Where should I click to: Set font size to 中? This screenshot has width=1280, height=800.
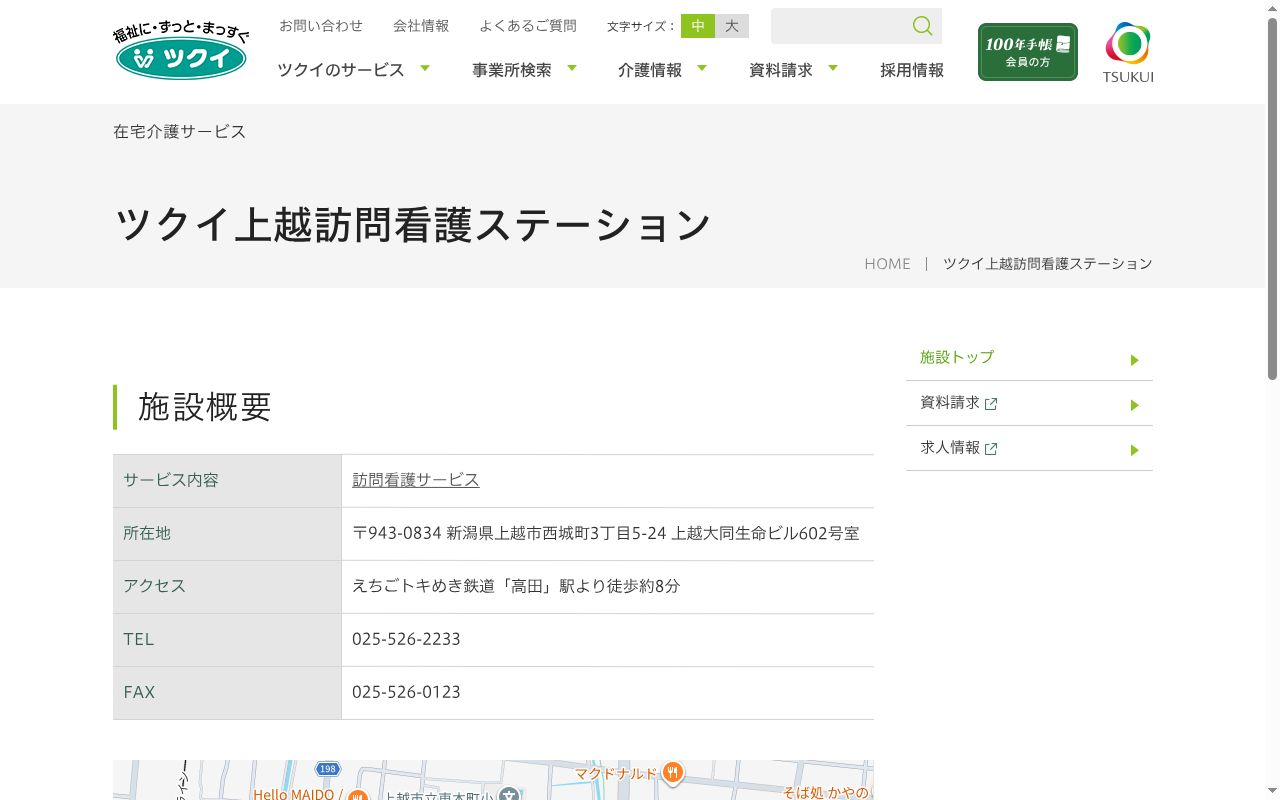(698, 26)
